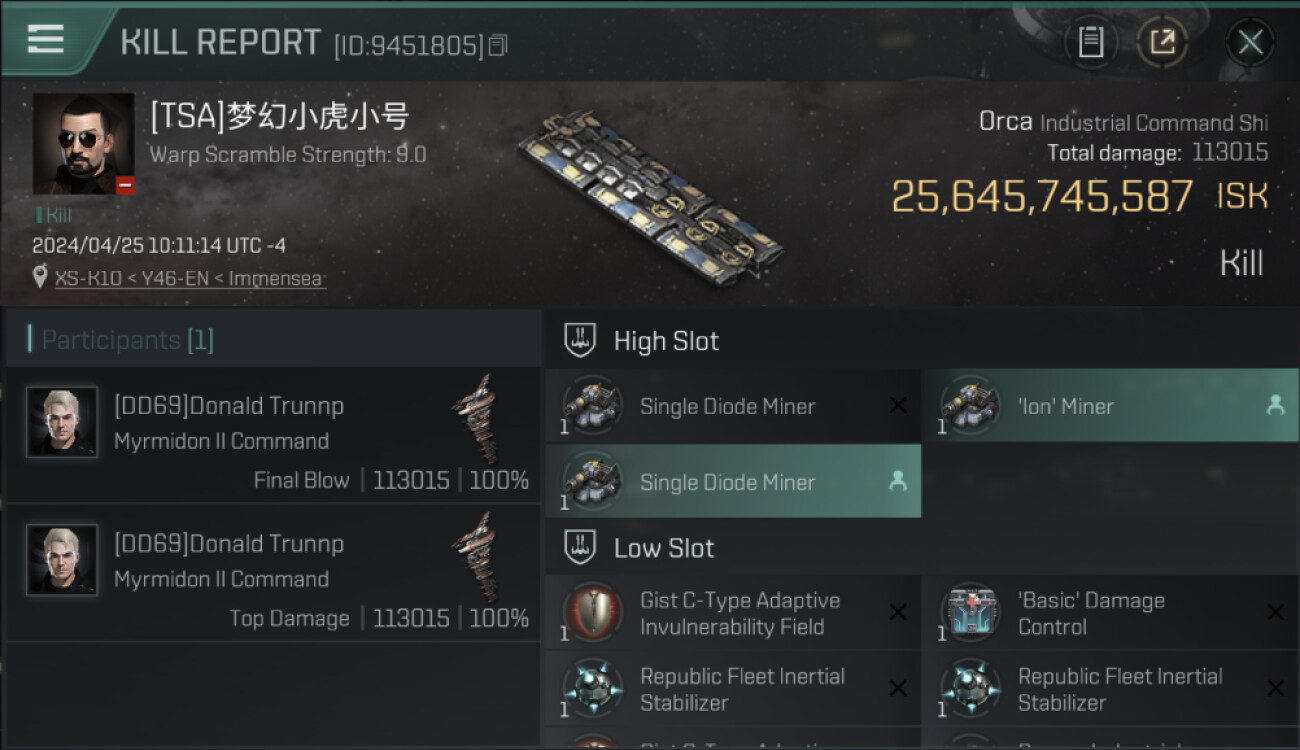Screen dimensions: 1300x750
Task: Open the clipboard notes icon
Action: tap(1090, 42)
